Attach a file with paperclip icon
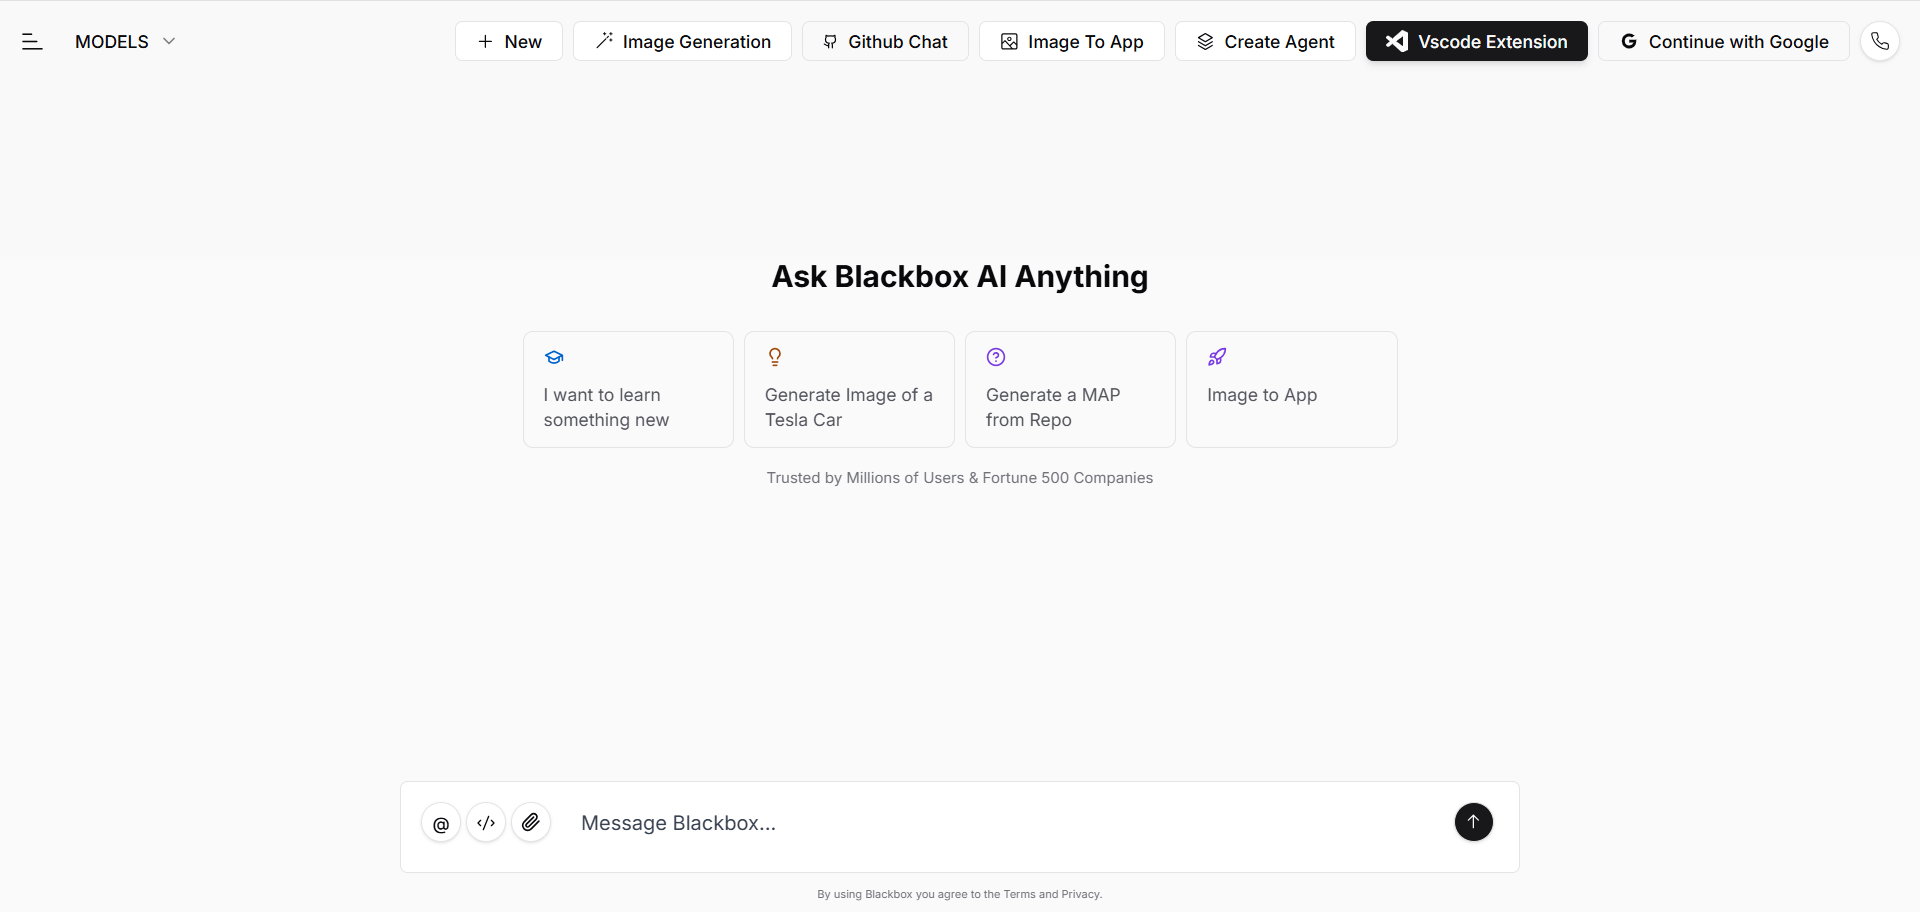This screenshot has width=1920, height=912. tap(531, 823)
